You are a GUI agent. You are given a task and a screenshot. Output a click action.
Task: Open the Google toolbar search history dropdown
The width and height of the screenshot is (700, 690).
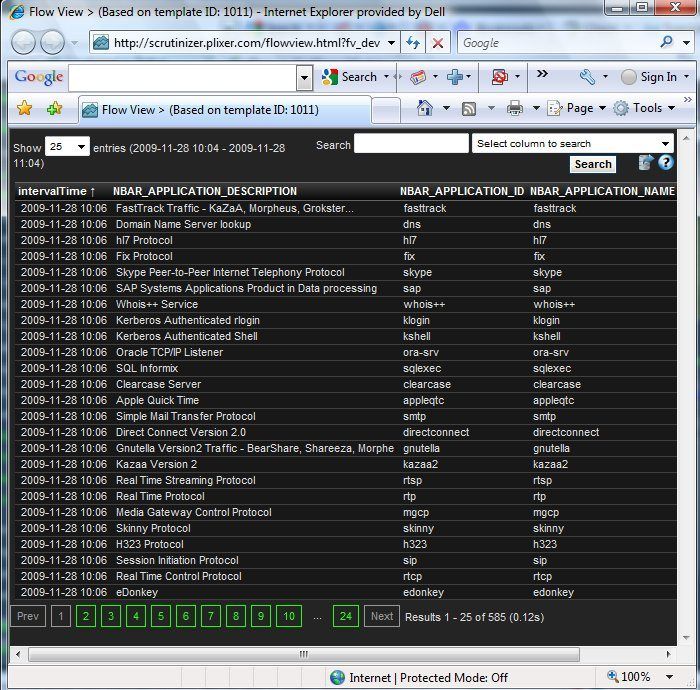304,77
